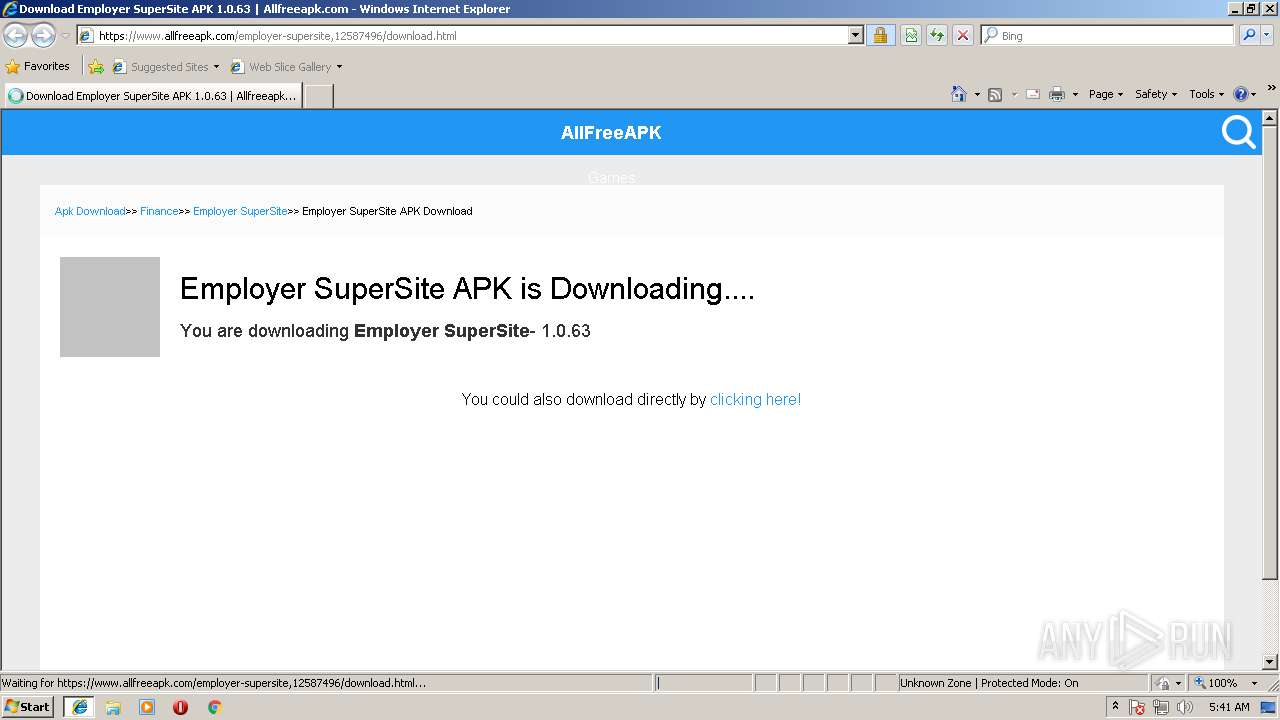Click the search magnifier button
Viewport: 1280px width, 720px height.
[1249, 35]
